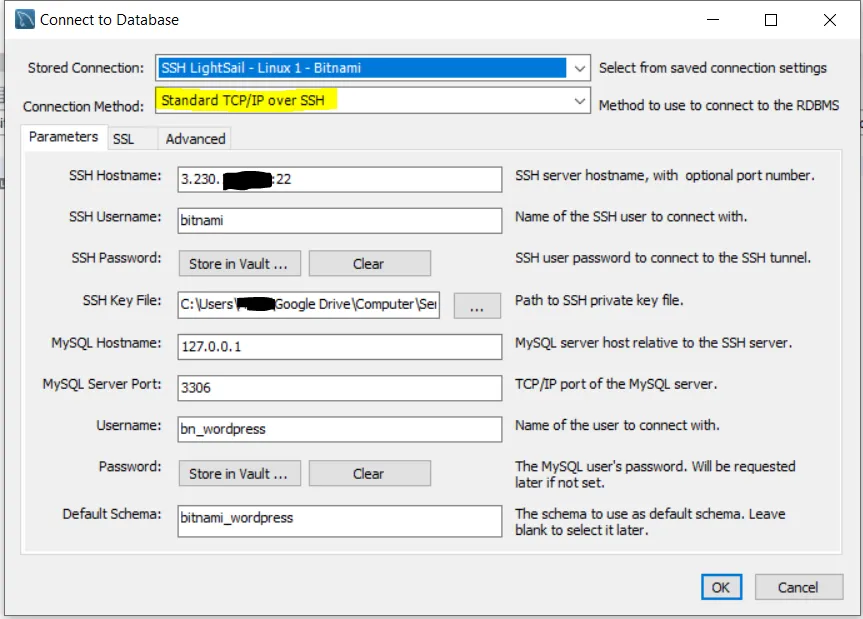Clear the MySQL user's Password
Screen dimensions: 863x619
[369, 473]
